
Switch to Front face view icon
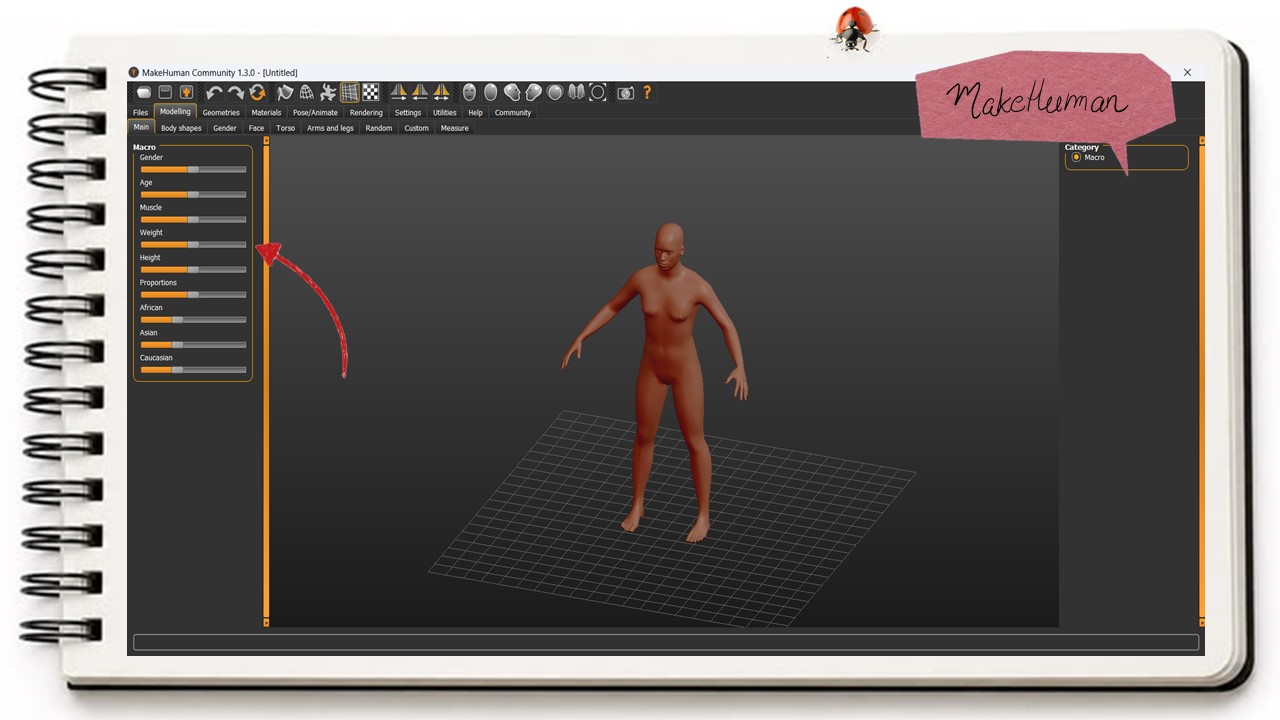coord(469,93)
